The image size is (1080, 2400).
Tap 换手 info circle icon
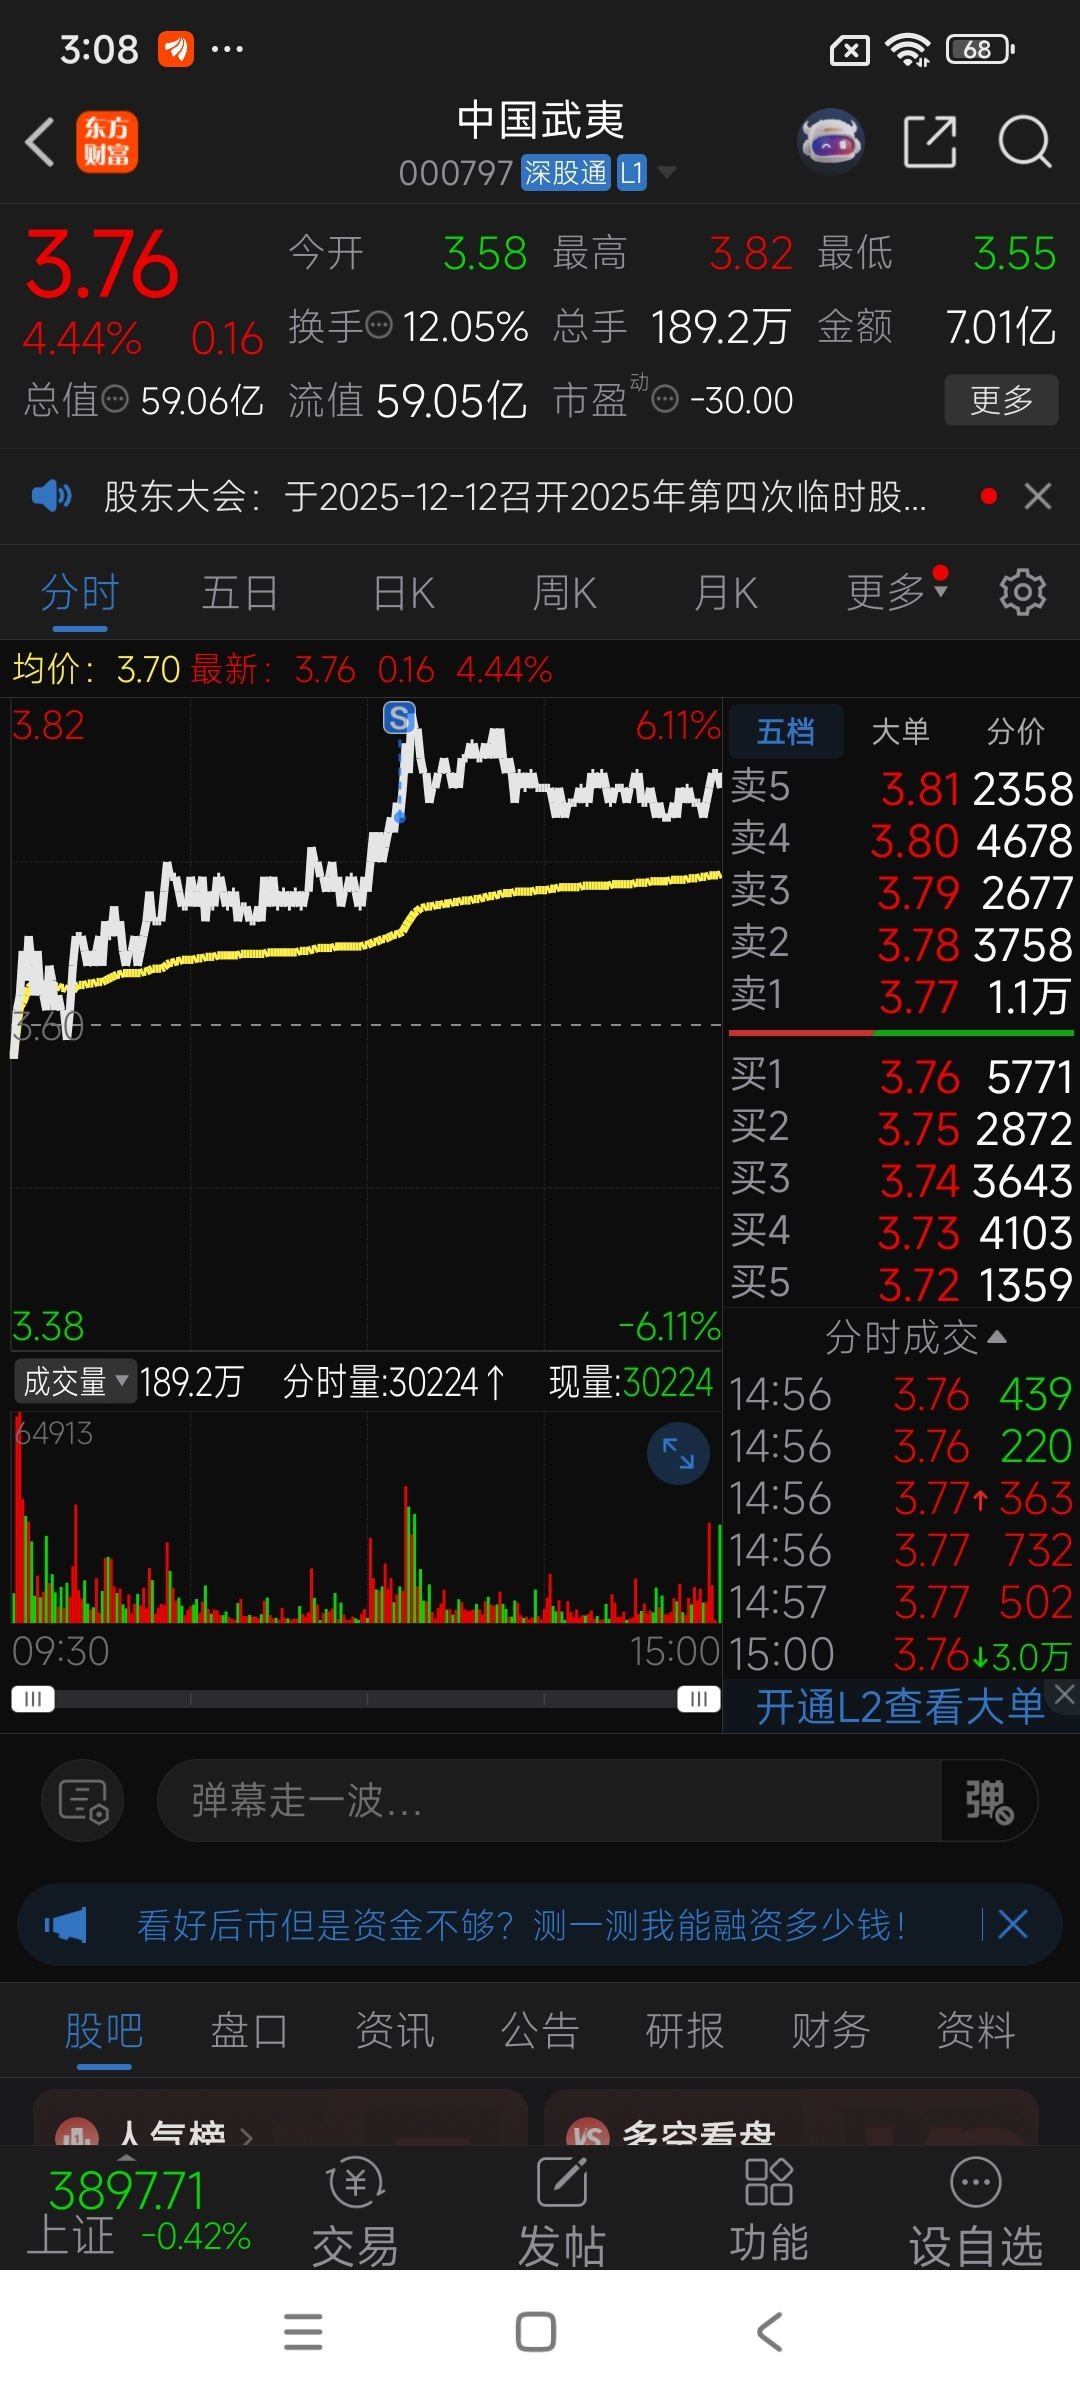[380, 325]
